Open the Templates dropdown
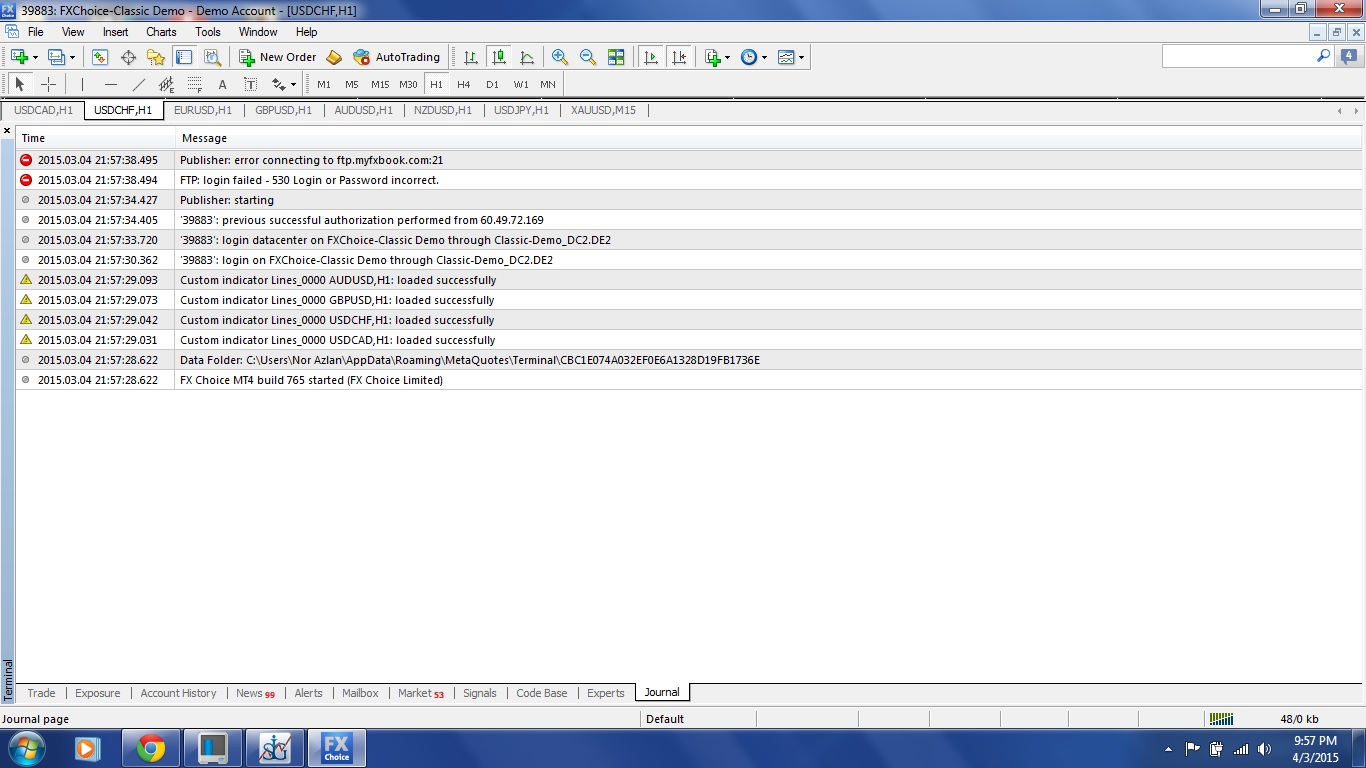The height and width of the screenshot is (768, 1366). (790, 57)
